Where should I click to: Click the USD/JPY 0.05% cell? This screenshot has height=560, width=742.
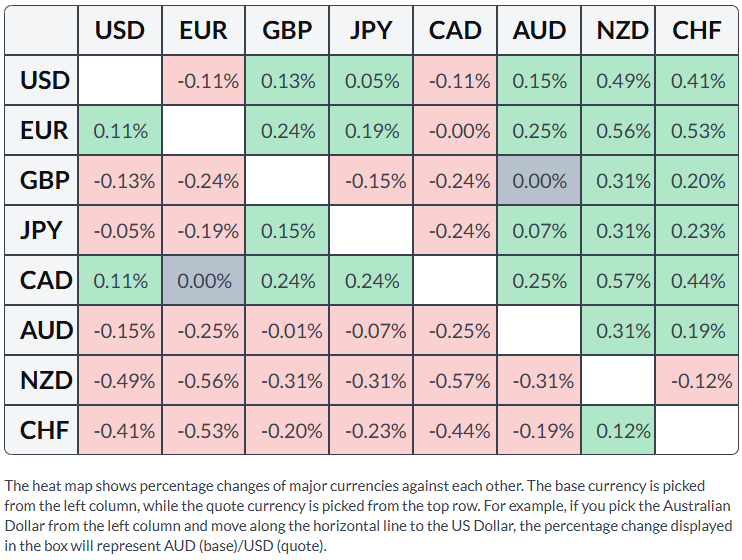[x=371, y=80]
